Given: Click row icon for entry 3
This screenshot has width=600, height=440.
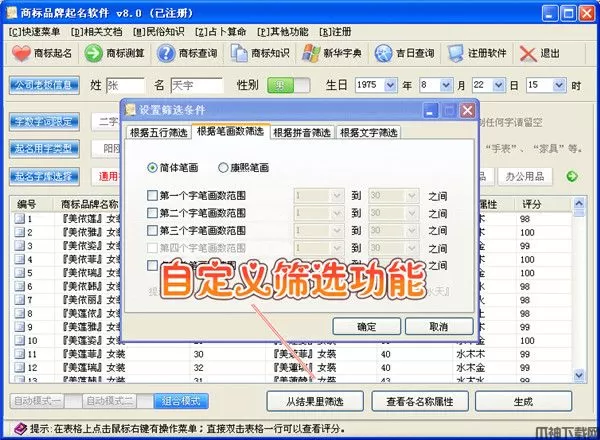Looking at the screenshot, I should 20,246.
